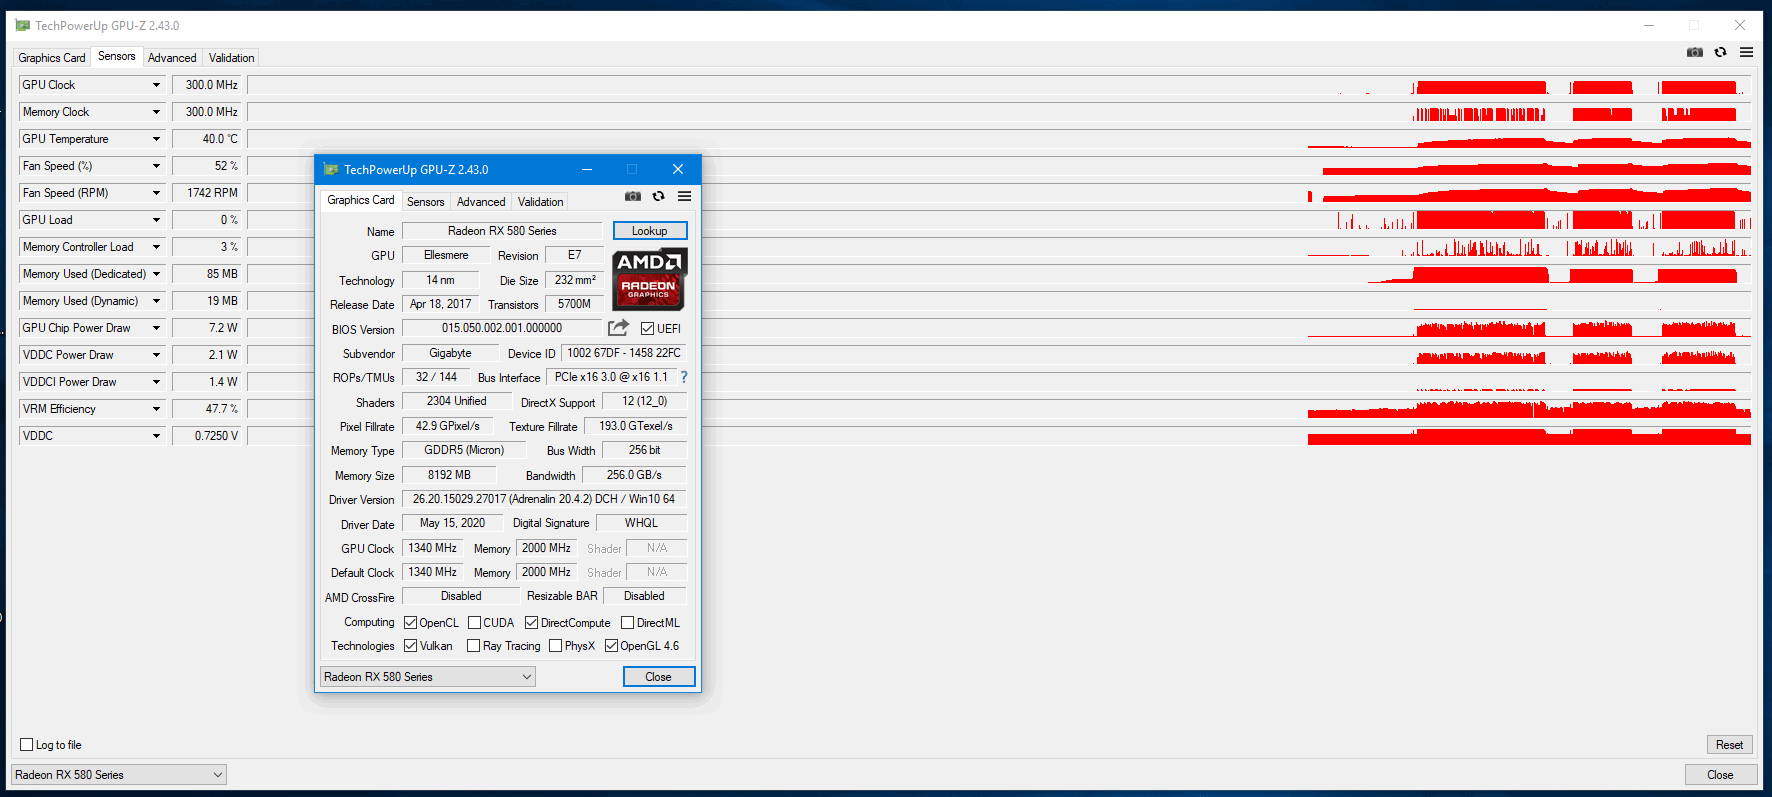Open GPU selector dropdown in Sensors window
This screenshot has width=1772, height=797.
[119, 775]
